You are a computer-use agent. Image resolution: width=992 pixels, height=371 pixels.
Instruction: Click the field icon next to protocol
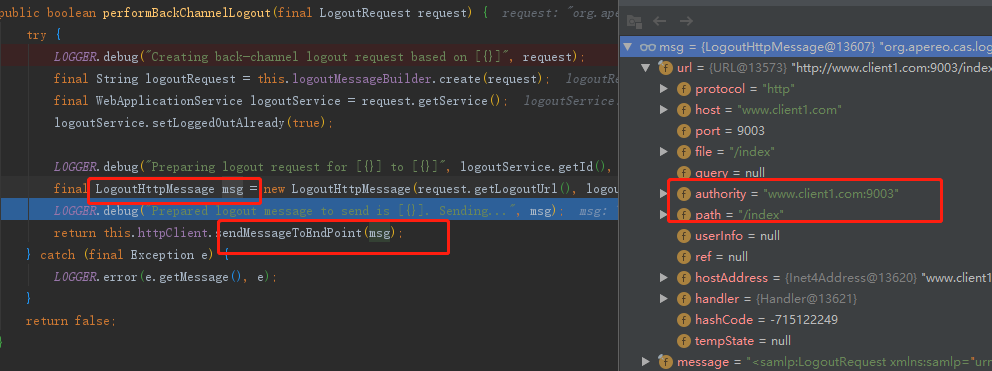pos(684,89)
